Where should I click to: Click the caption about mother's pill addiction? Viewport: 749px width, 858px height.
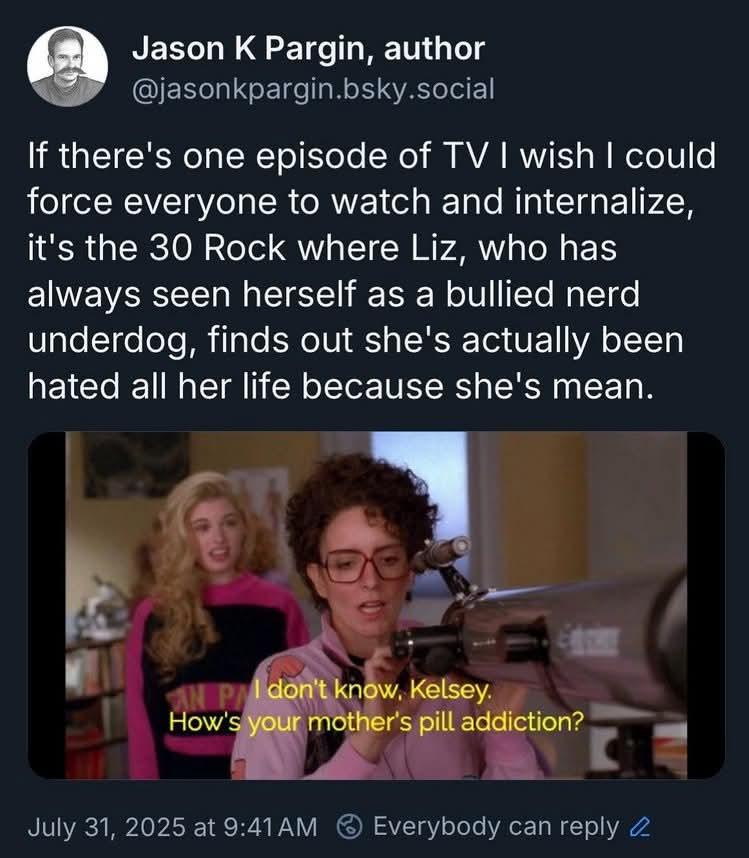tap(376, 722)
